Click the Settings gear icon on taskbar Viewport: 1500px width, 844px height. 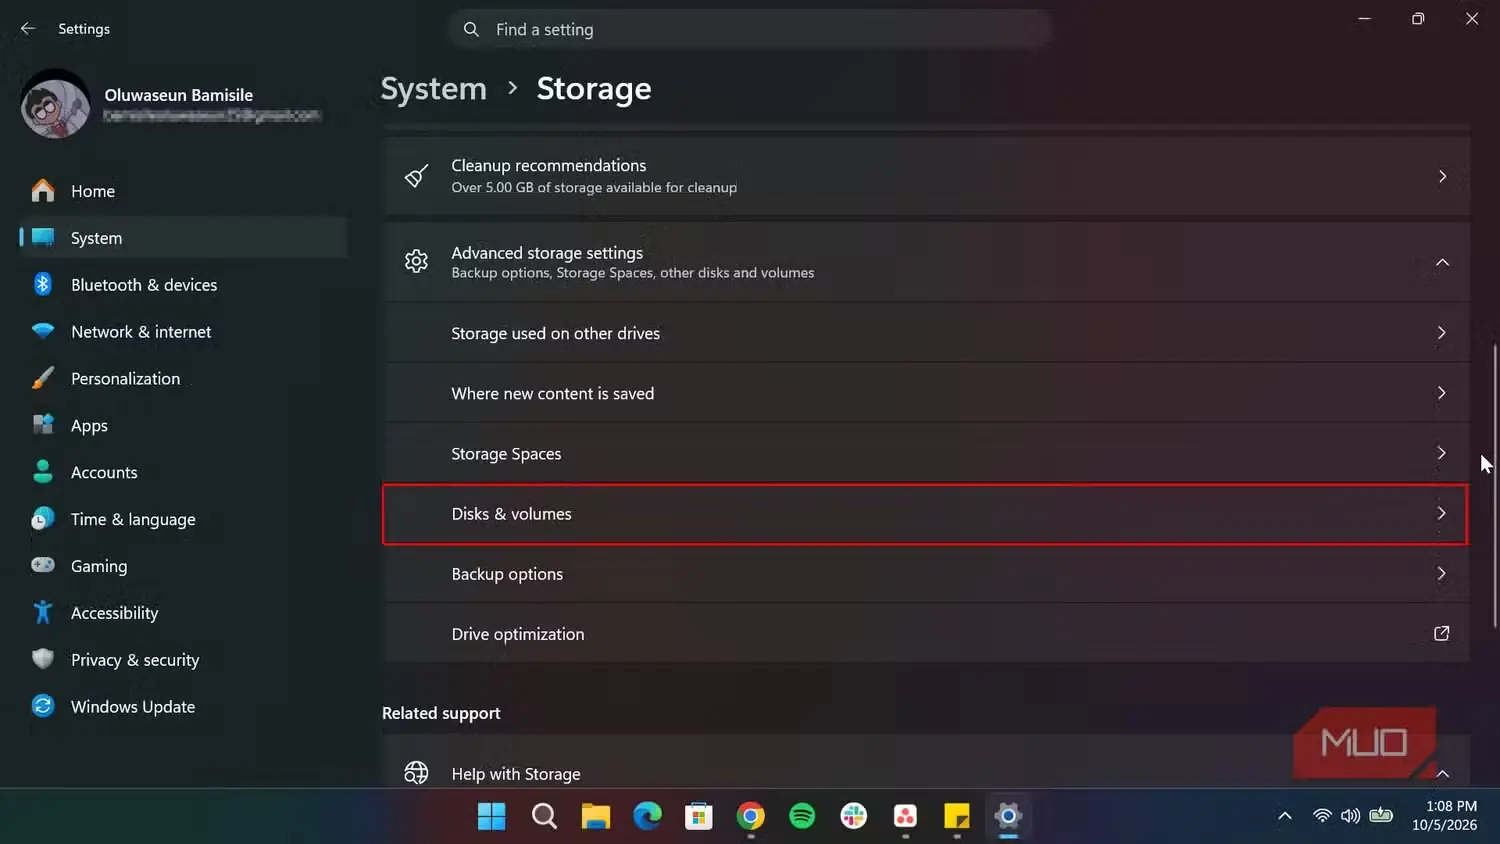1008,817
